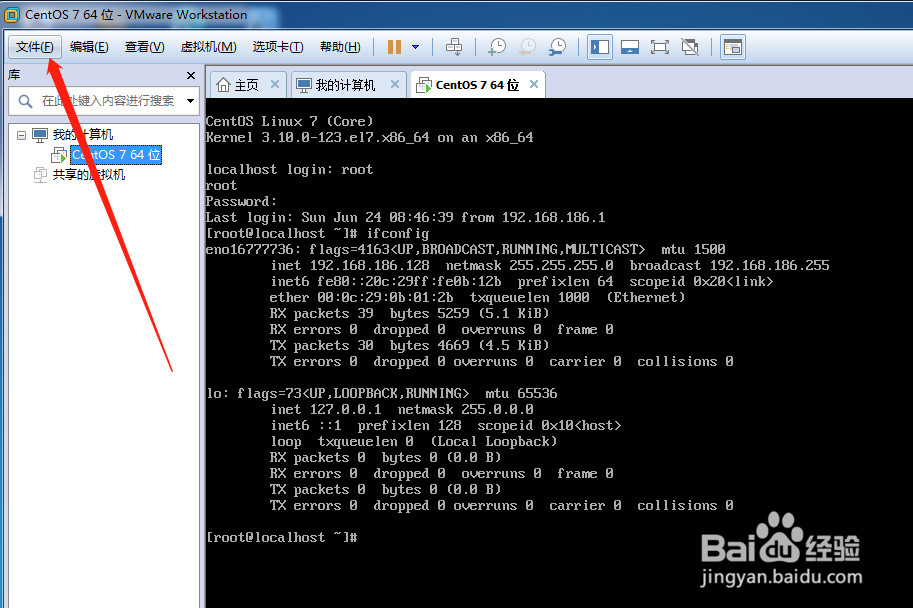The image size is (913, 608).
Task: Pause the virtual machine with the orange pause button
Action: pos(394,47)
